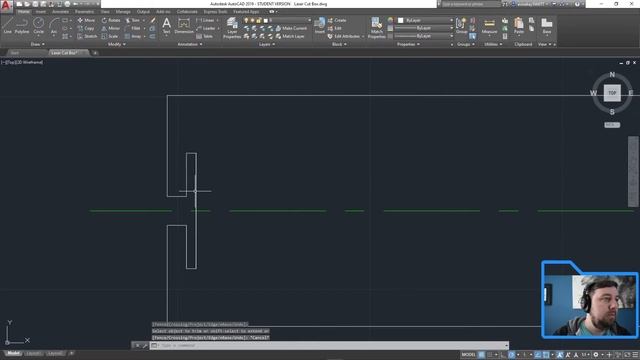Click the Match Layer button
Viewport: 640px width, 360px height.
pyautogui.click(x=290, y=36)
